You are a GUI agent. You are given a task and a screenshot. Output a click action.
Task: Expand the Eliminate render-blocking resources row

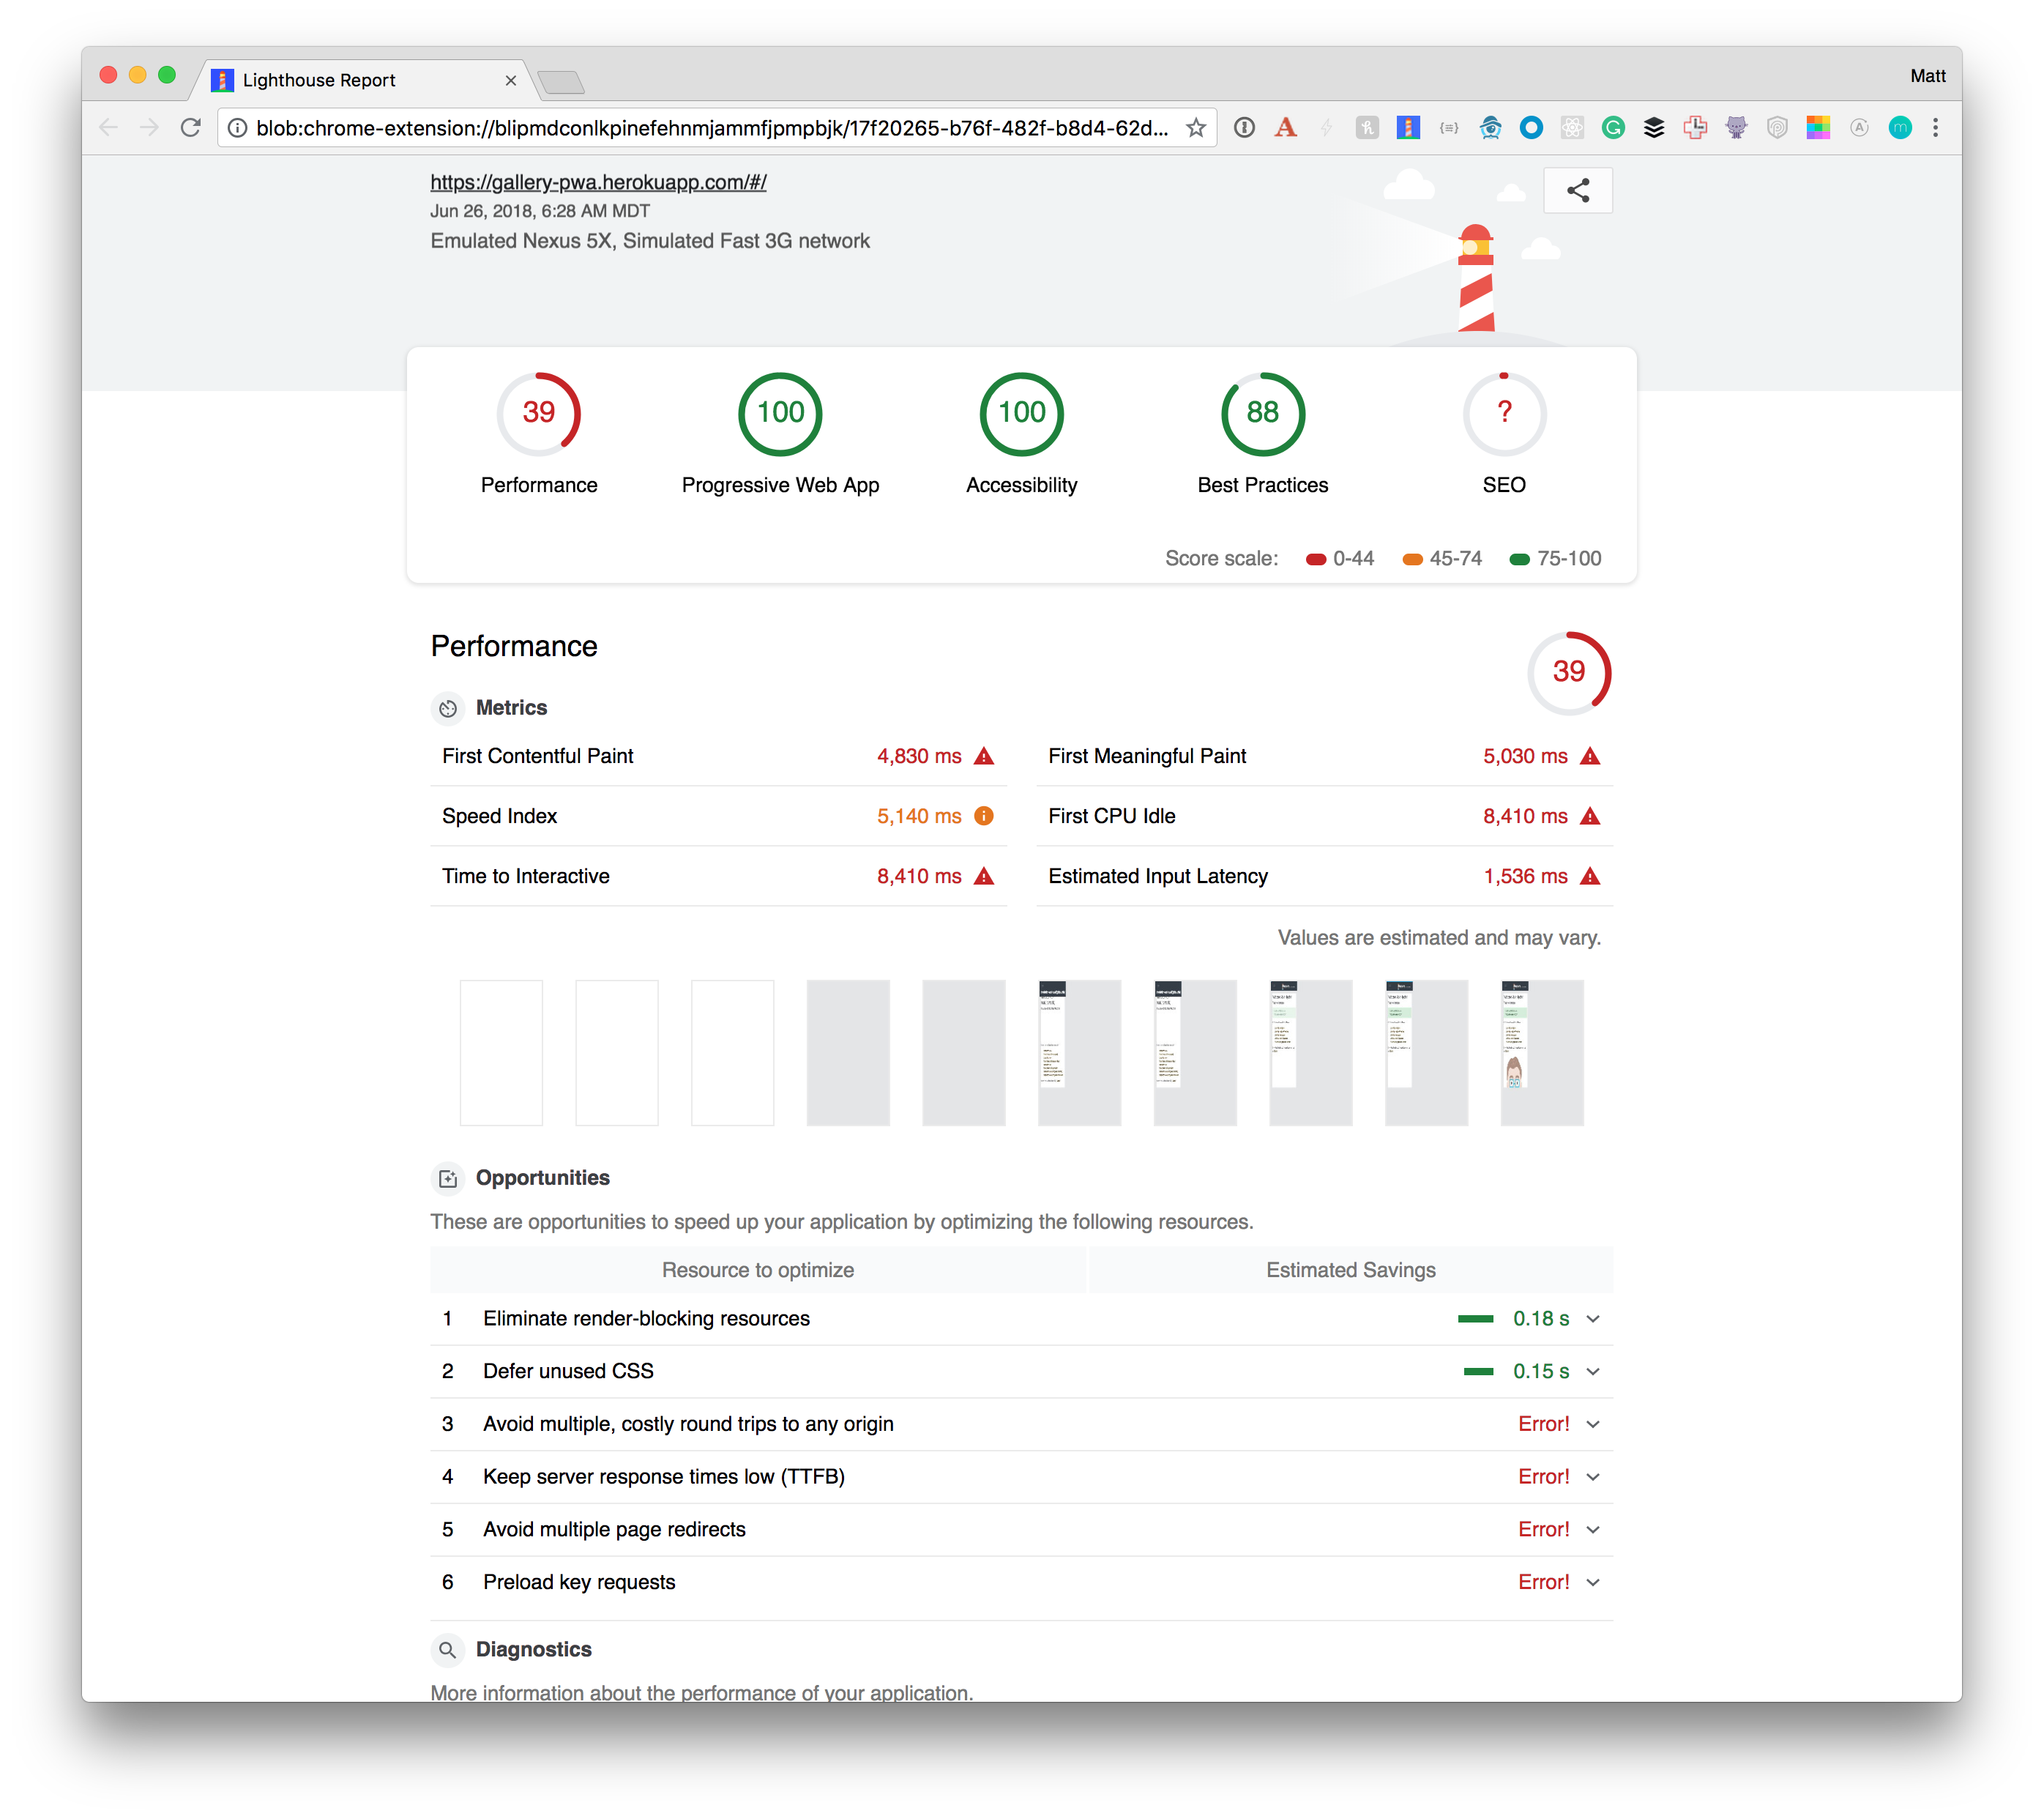coord(1593,1319)
